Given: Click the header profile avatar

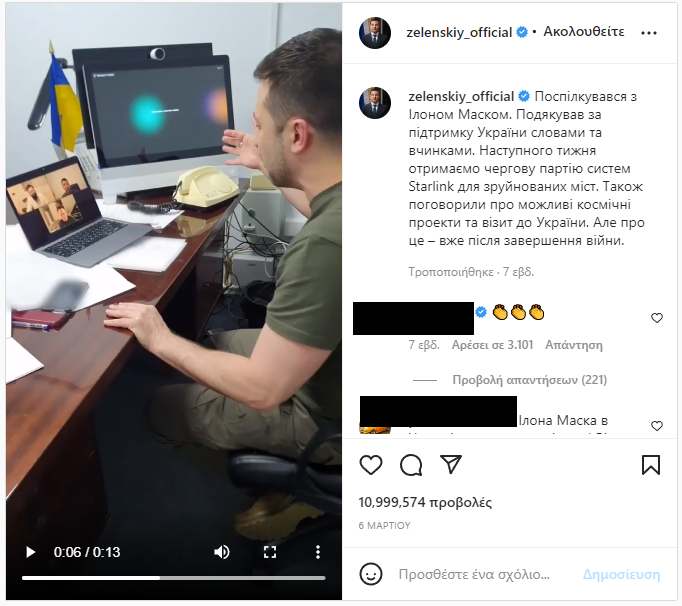Looking at the screenshot, I should [375, 33].
